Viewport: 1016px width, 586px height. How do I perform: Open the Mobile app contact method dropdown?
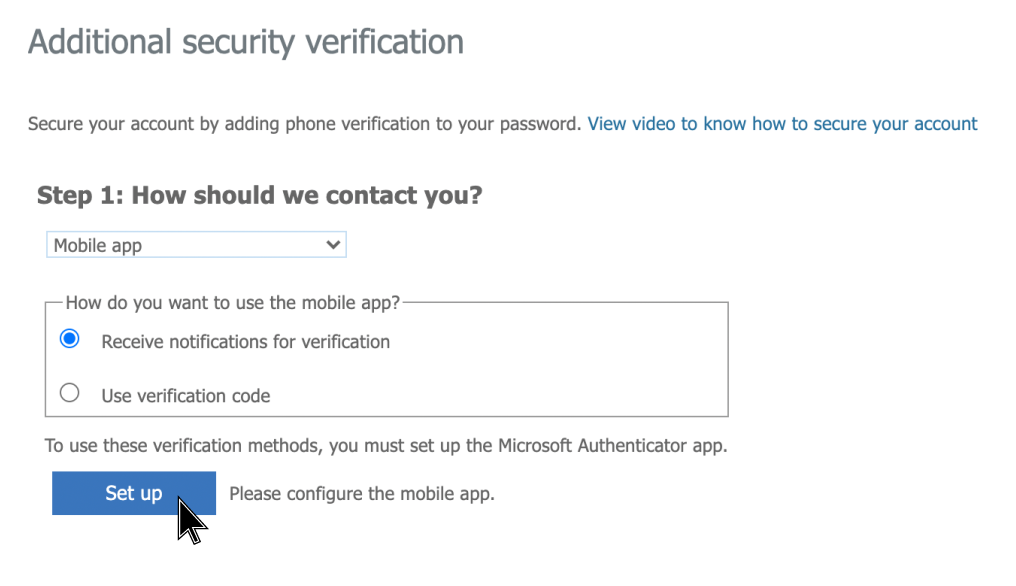click(196, 245)
